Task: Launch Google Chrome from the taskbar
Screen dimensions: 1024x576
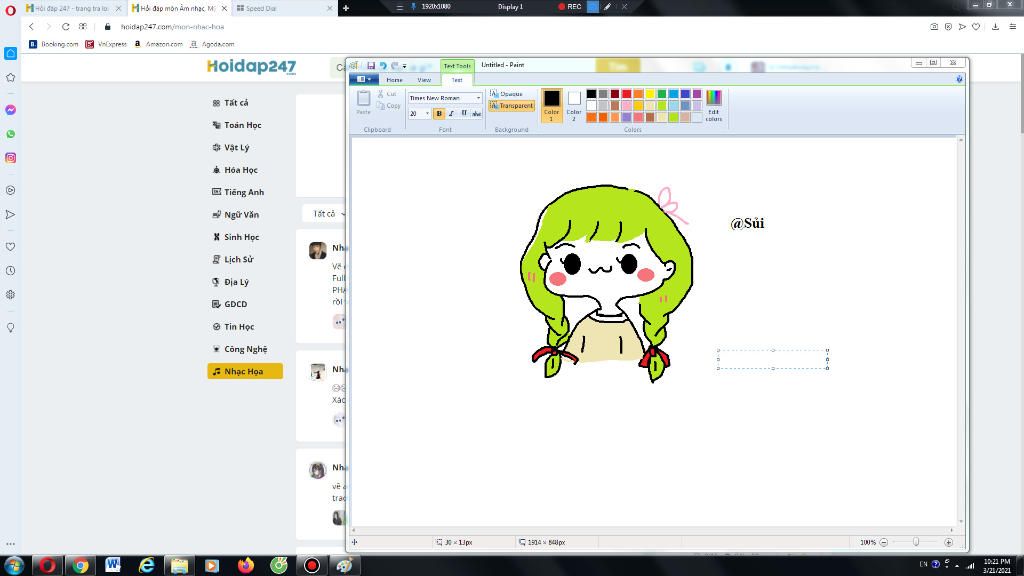Action: (80, 566)
